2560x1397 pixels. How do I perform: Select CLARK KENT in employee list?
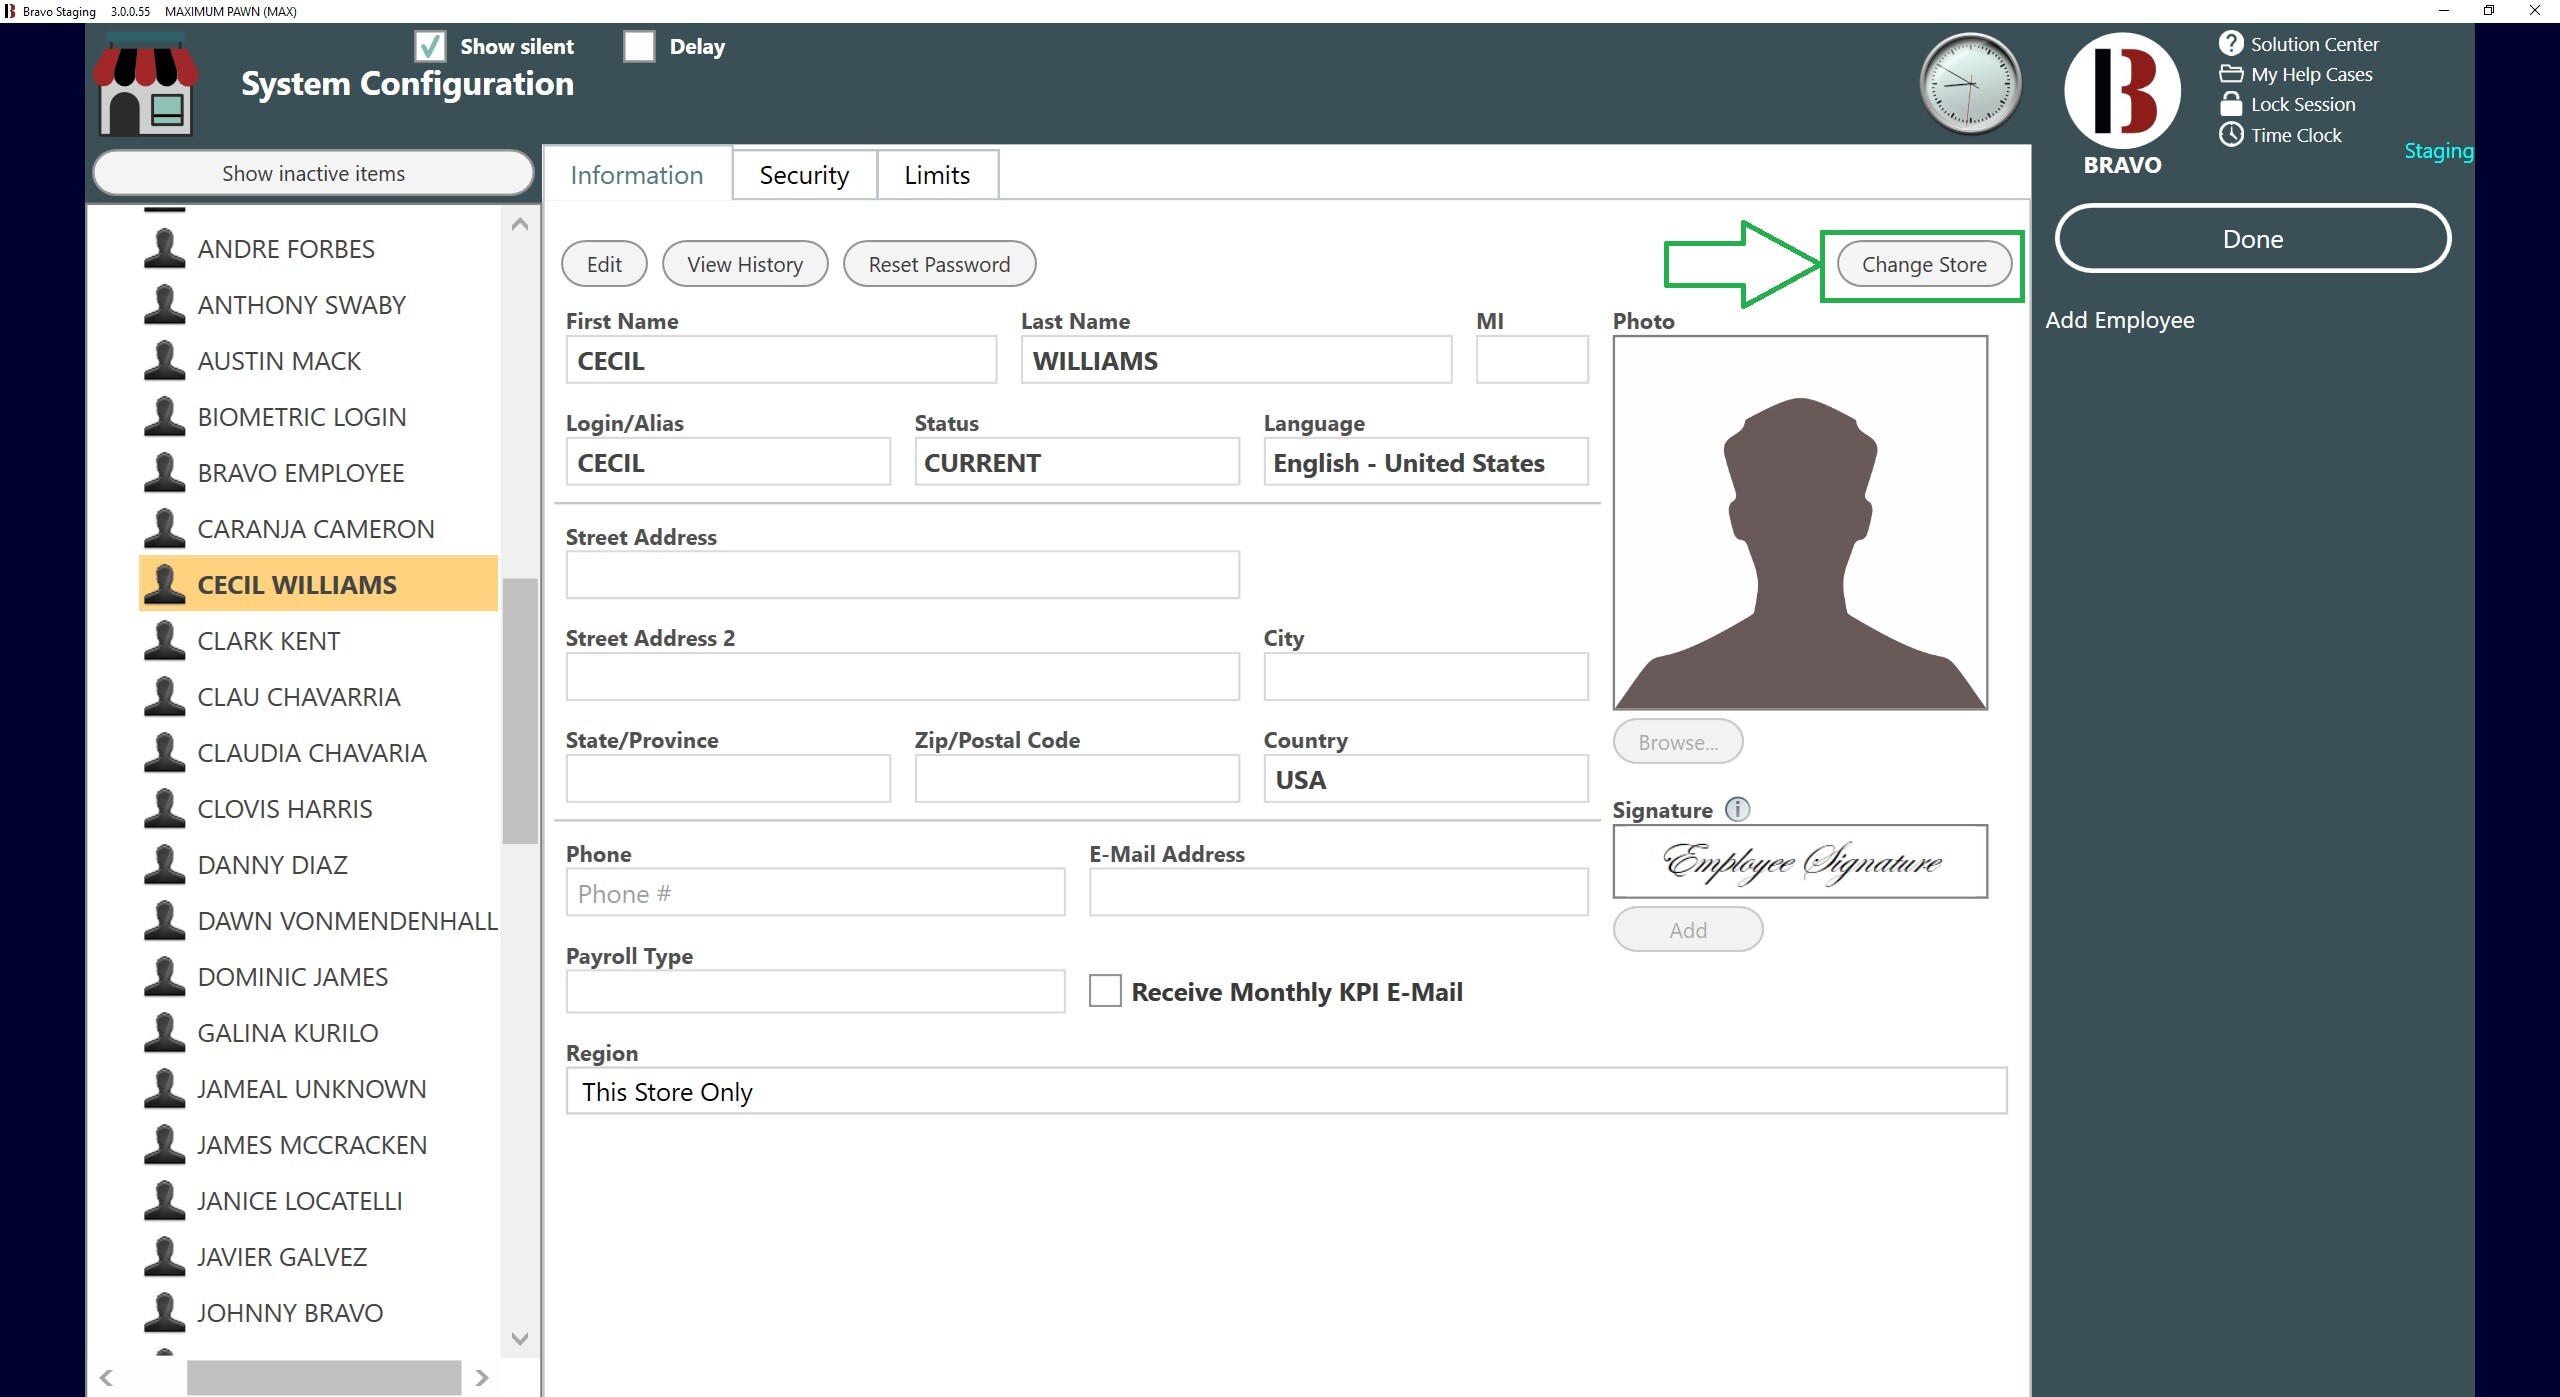[x=268, y=641]
